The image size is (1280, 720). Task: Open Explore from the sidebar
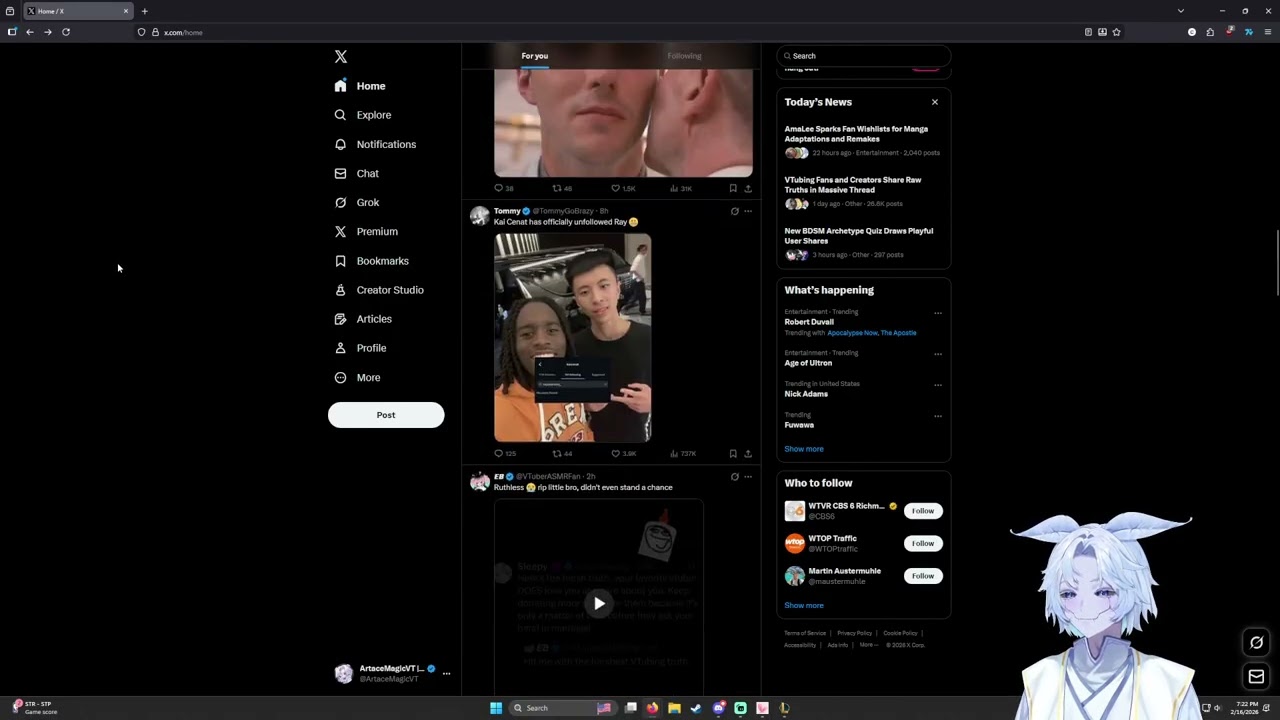pyautogui.click(x=363, y=115)
